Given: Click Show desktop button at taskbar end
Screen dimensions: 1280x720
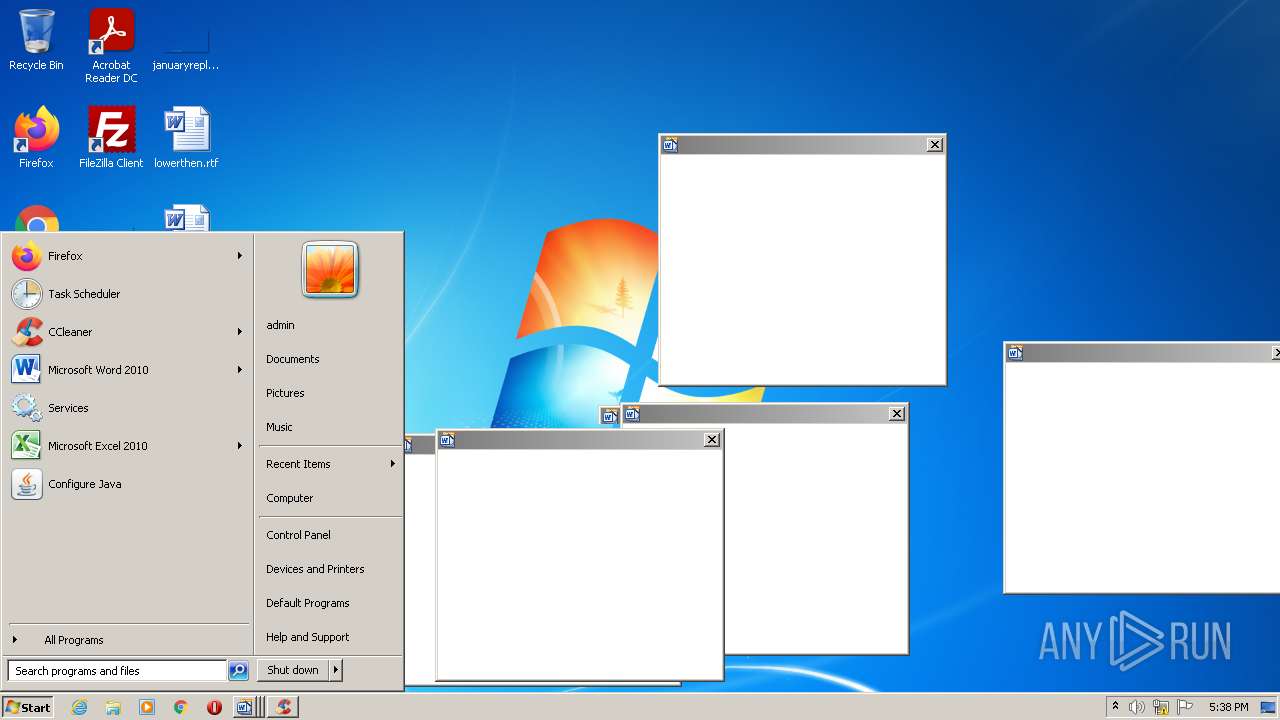Looking at the screenshot, I should click(x=1269, y=707).
